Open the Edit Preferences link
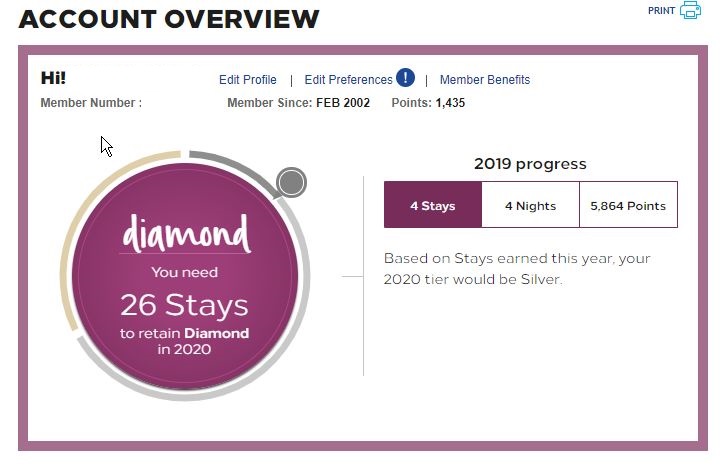The image size is (728, 468). coord(348,80)
